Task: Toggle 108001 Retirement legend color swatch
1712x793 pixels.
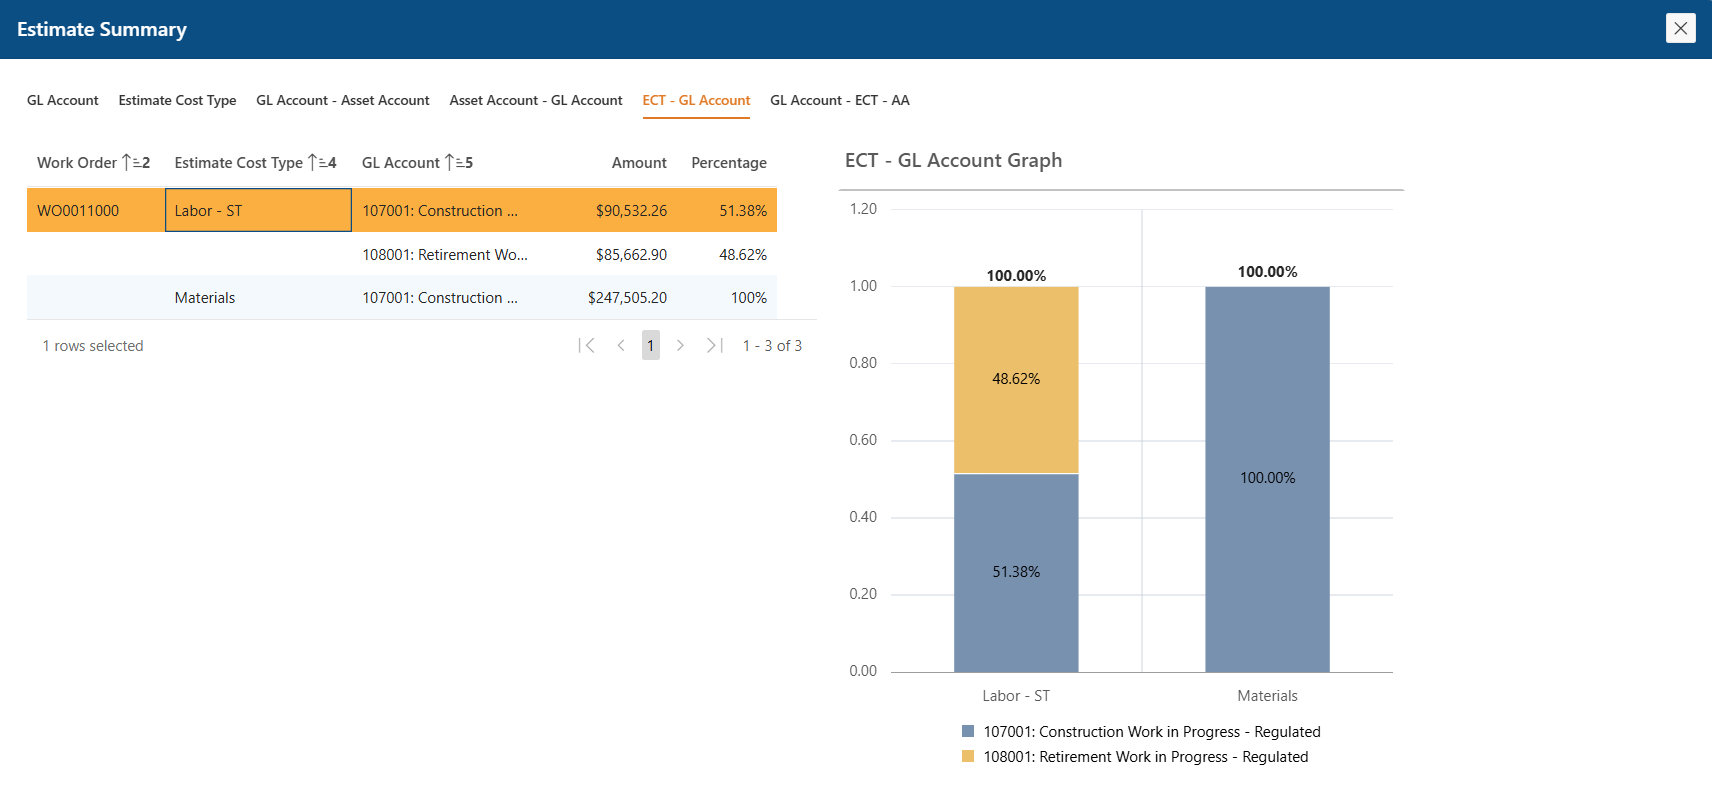Action: 968,756
